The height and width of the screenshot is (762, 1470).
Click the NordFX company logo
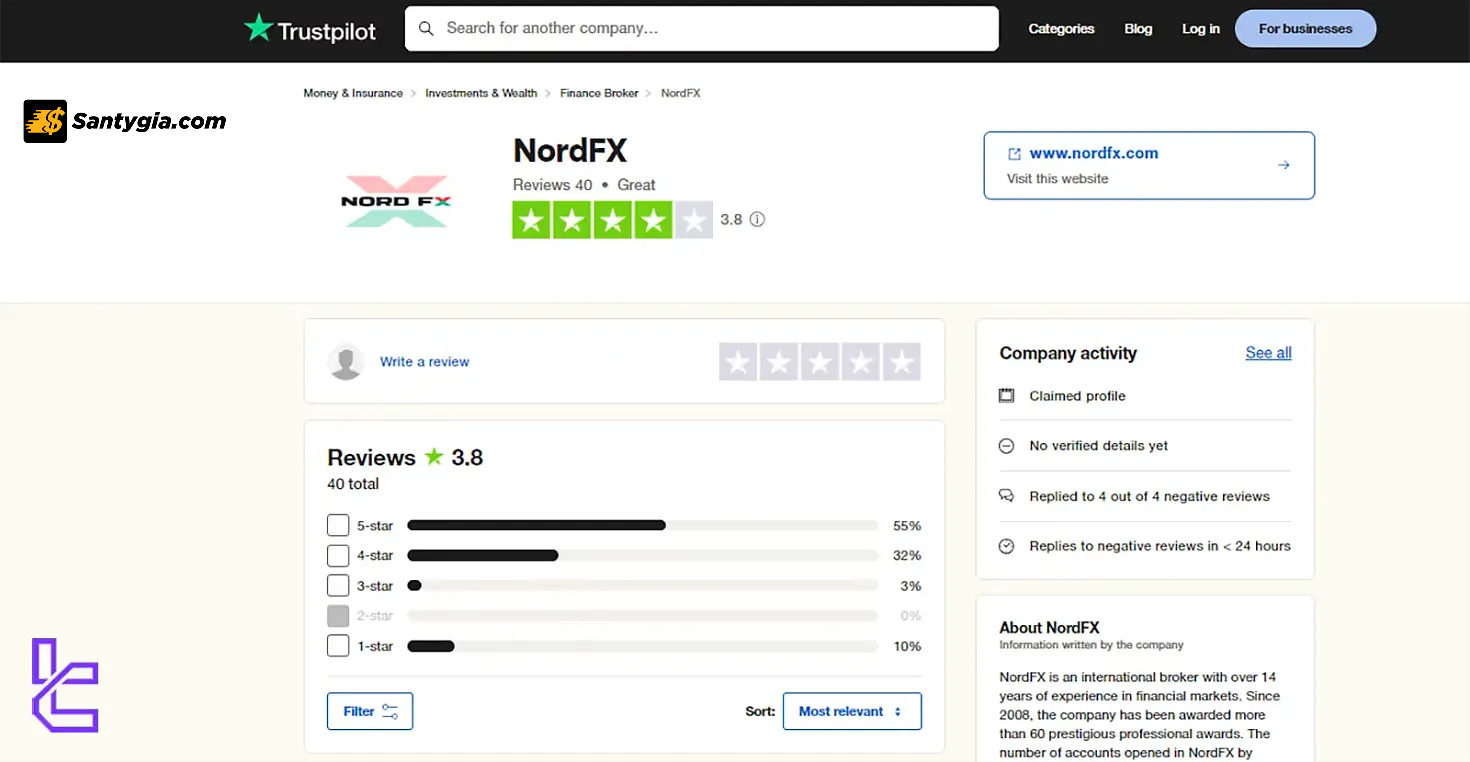[x=396, y=201]
